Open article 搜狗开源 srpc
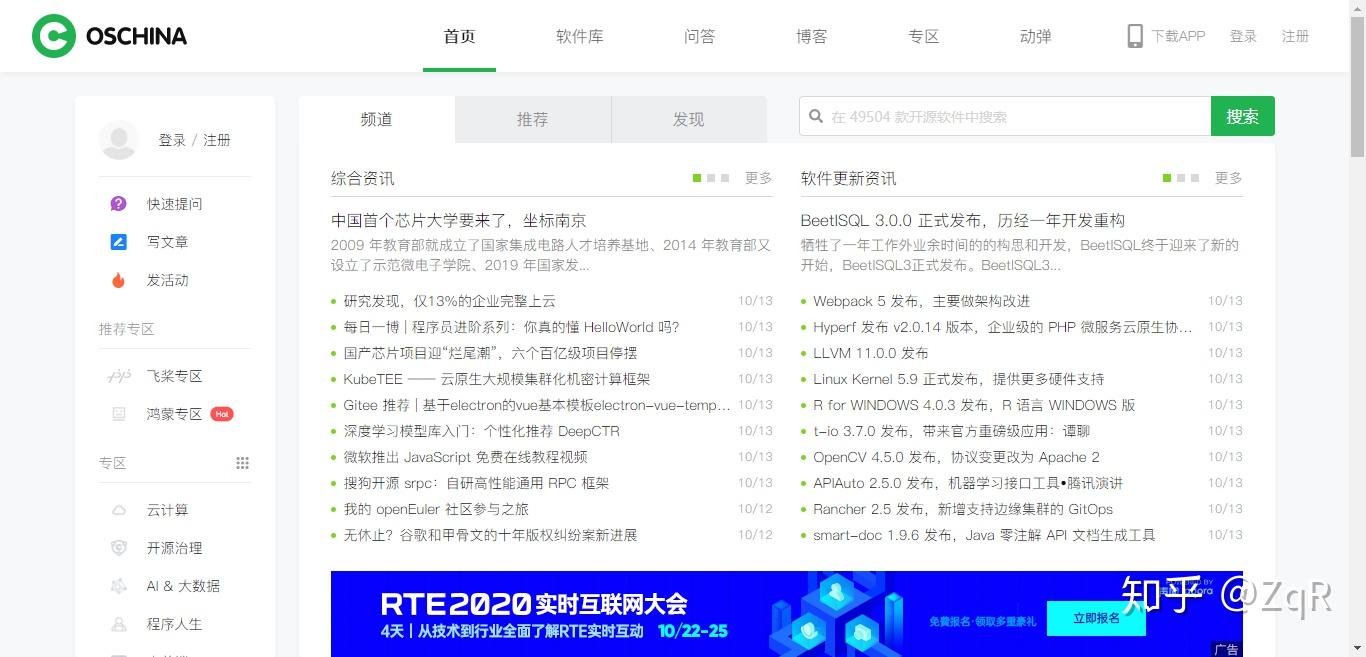 pyautogui.click(x=476, y=483)
